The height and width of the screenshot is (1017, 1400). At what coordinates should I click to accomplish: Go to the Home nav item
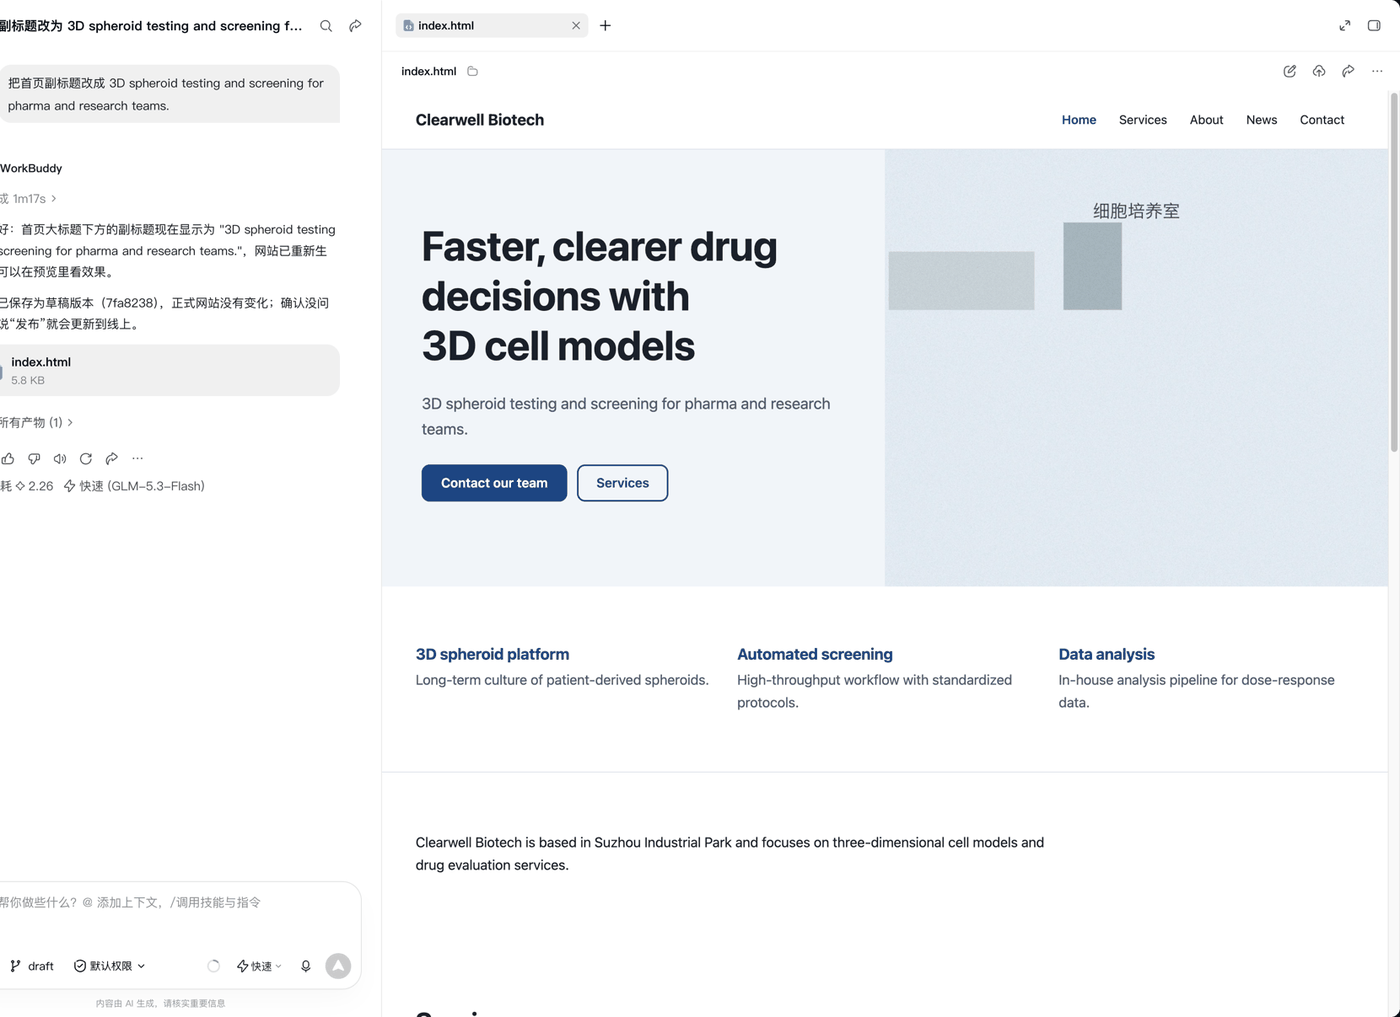pos(1079,120)
